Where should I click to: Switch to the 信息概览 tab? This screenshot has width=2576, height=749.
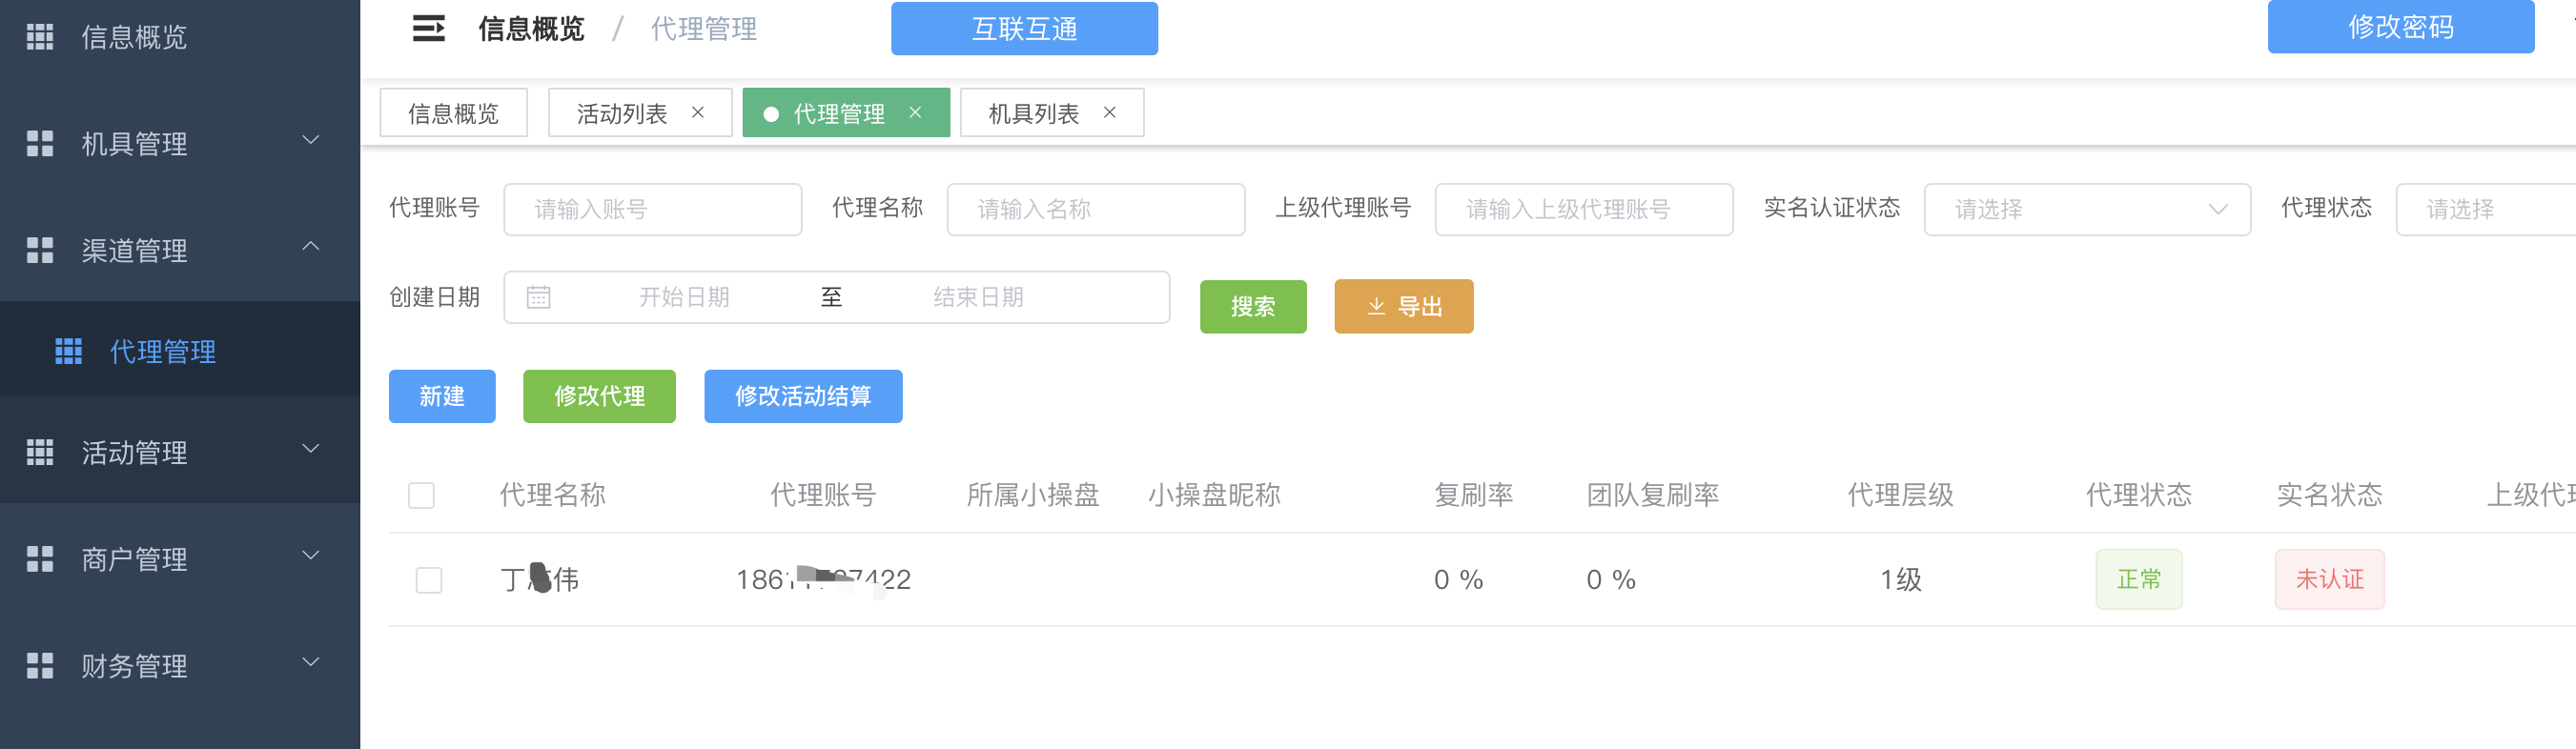(453, 113)
